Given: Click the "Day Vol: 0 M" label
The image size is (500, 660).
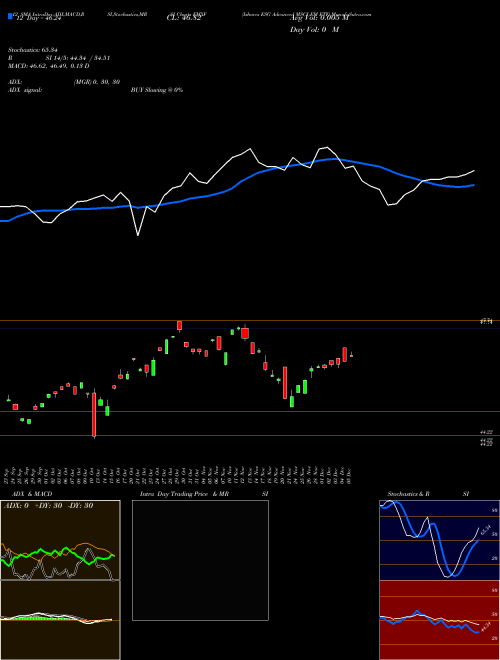Looking at the screenshot, I should coord(314,30).
